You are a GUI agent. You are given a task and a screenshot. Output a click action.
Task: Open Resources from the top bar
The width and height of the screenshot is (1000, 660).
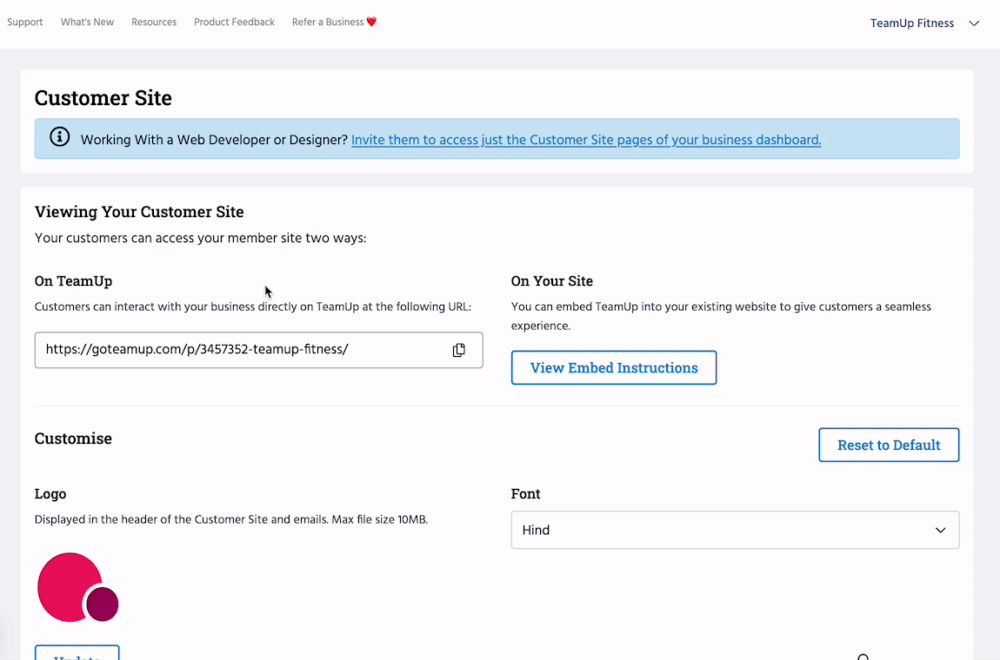pyautogui.click(x=154, y=22)
